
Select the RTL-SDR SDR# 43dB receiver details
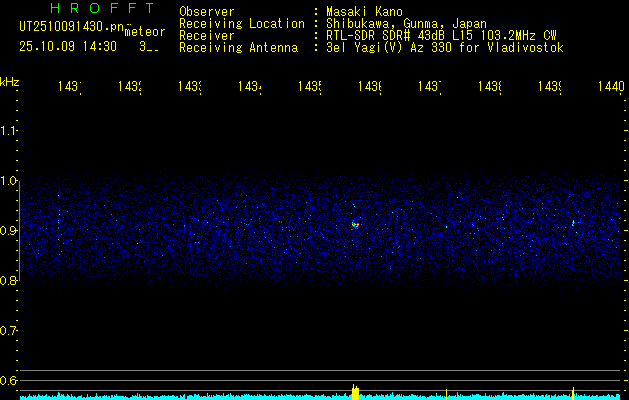tap(441, 36)
